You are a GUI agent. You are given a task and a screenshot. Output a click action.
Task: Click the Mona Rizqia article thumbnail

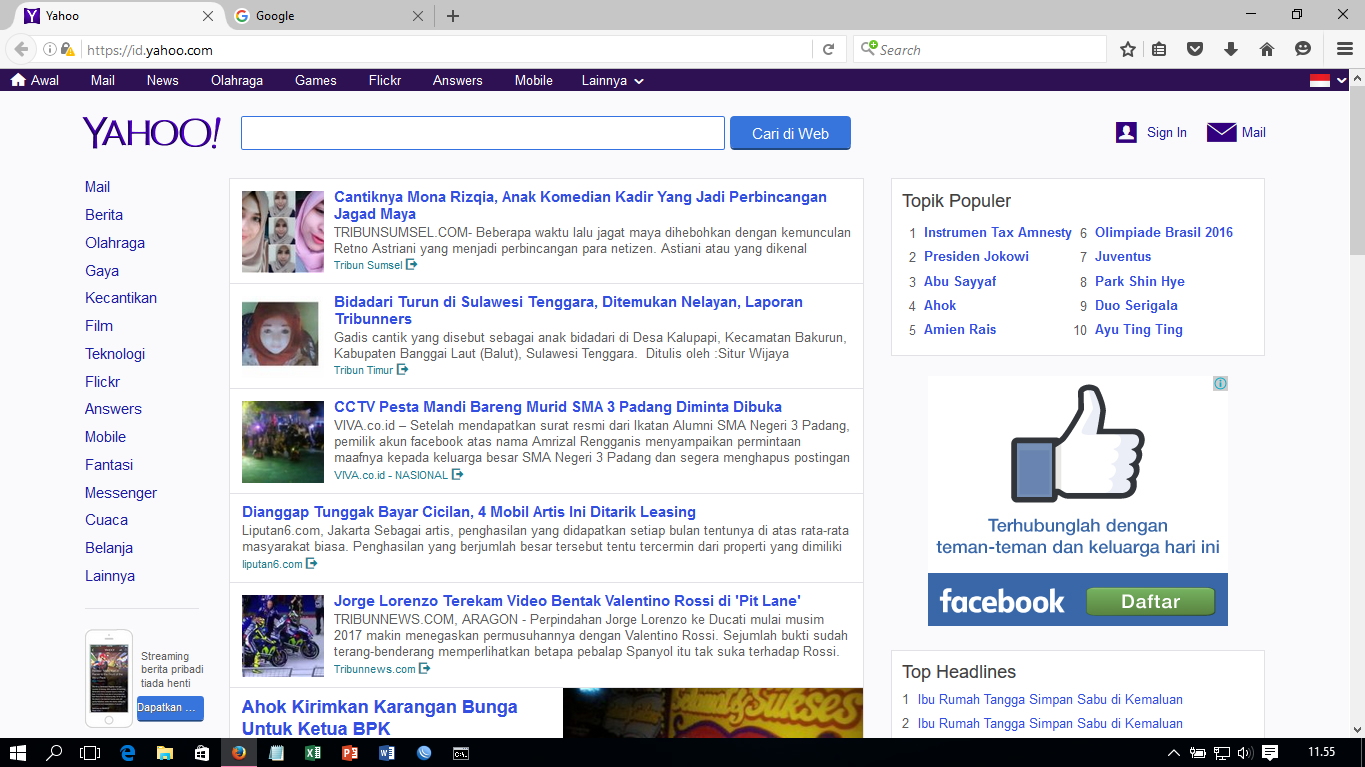tap(283, 232)
